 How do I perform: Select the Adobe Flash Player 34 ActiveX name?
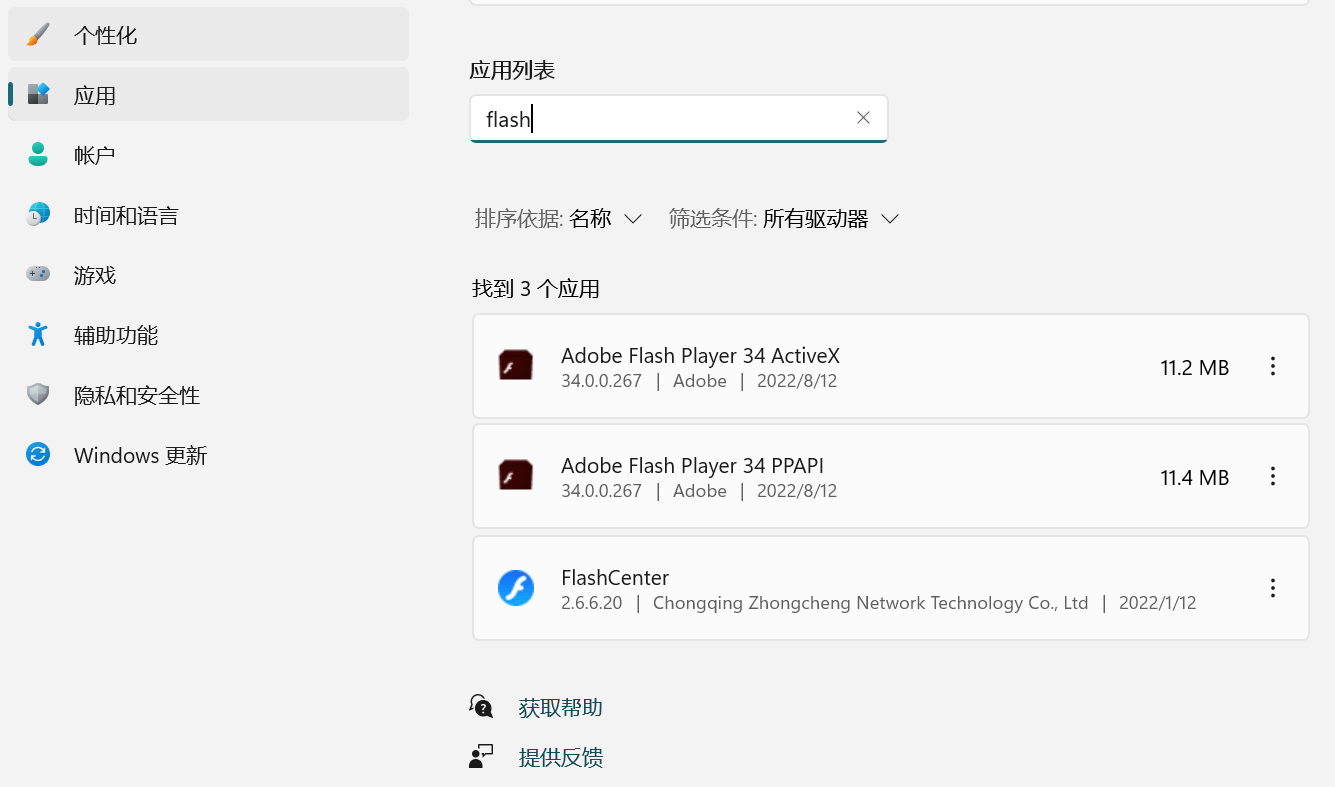coord(700,356)
